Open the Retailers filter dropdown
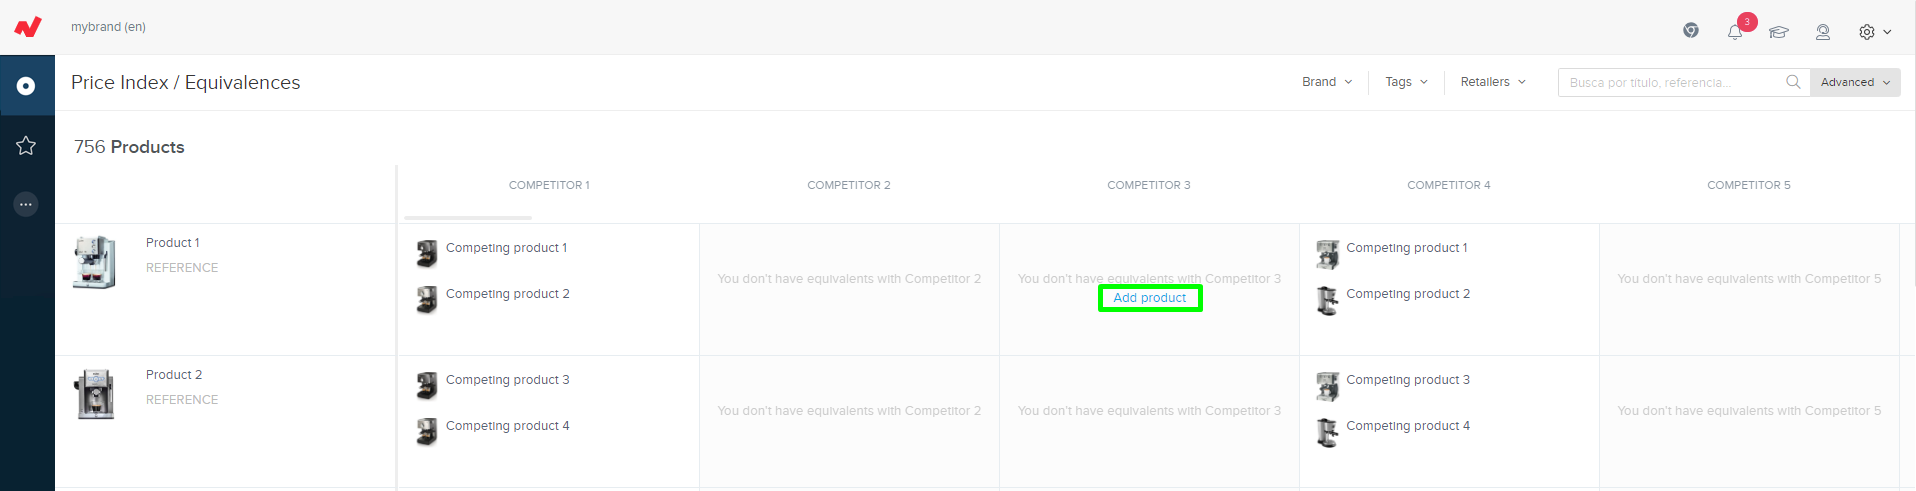 pos(1493,82)
